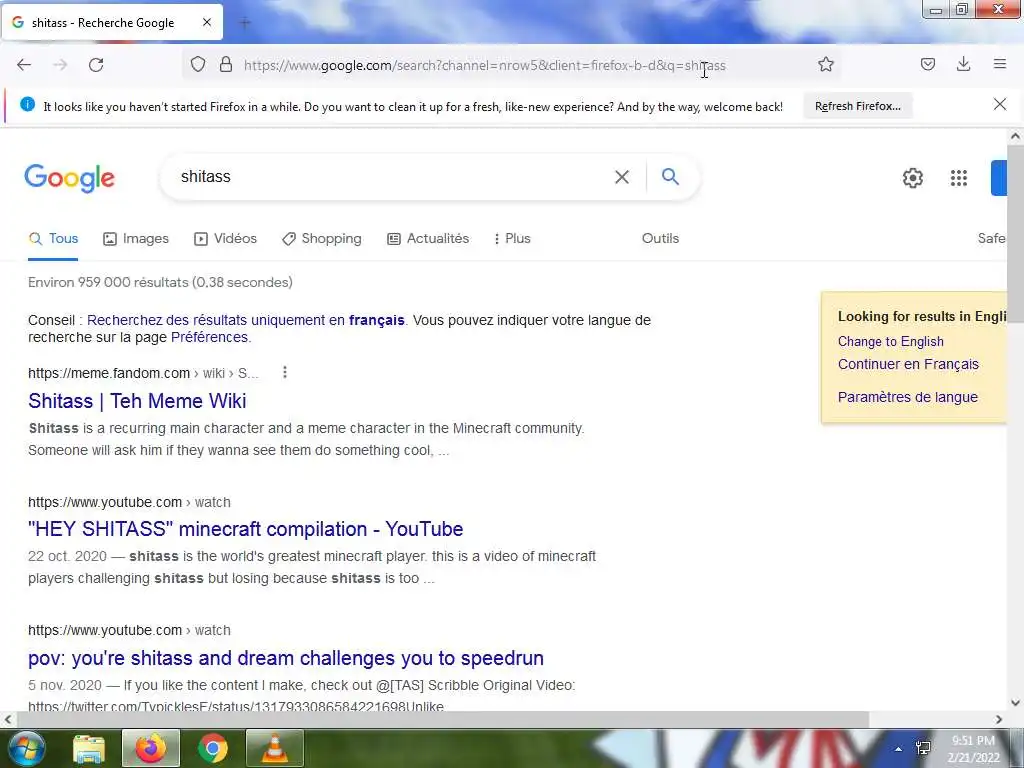Open Shitass | Teh Meme Wiki result
Viewport: 1024px width, 768px height.
(x=137, y=400)
